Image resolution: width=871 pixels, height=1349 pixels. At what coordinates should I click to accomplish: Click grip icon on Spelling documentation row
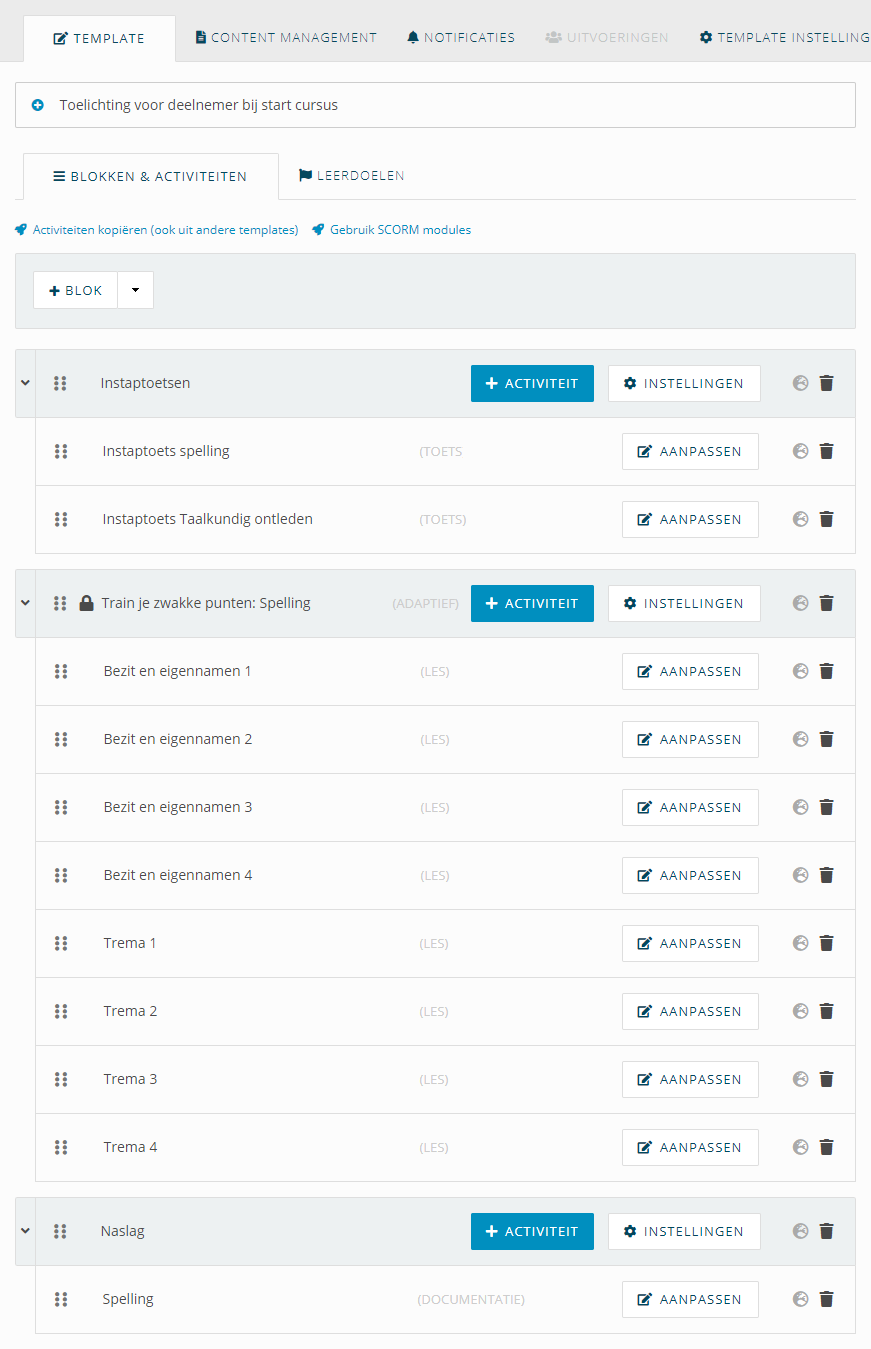click(x=61, y=1299)
